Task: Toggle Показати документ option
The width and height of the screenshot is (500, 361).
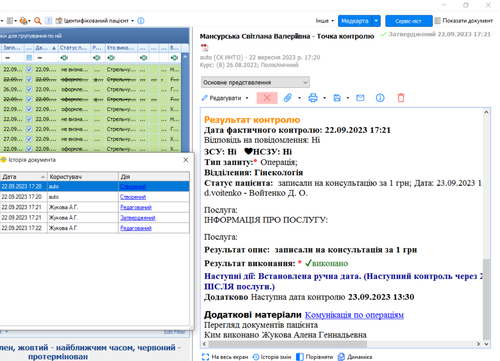Action: [463, 21]
